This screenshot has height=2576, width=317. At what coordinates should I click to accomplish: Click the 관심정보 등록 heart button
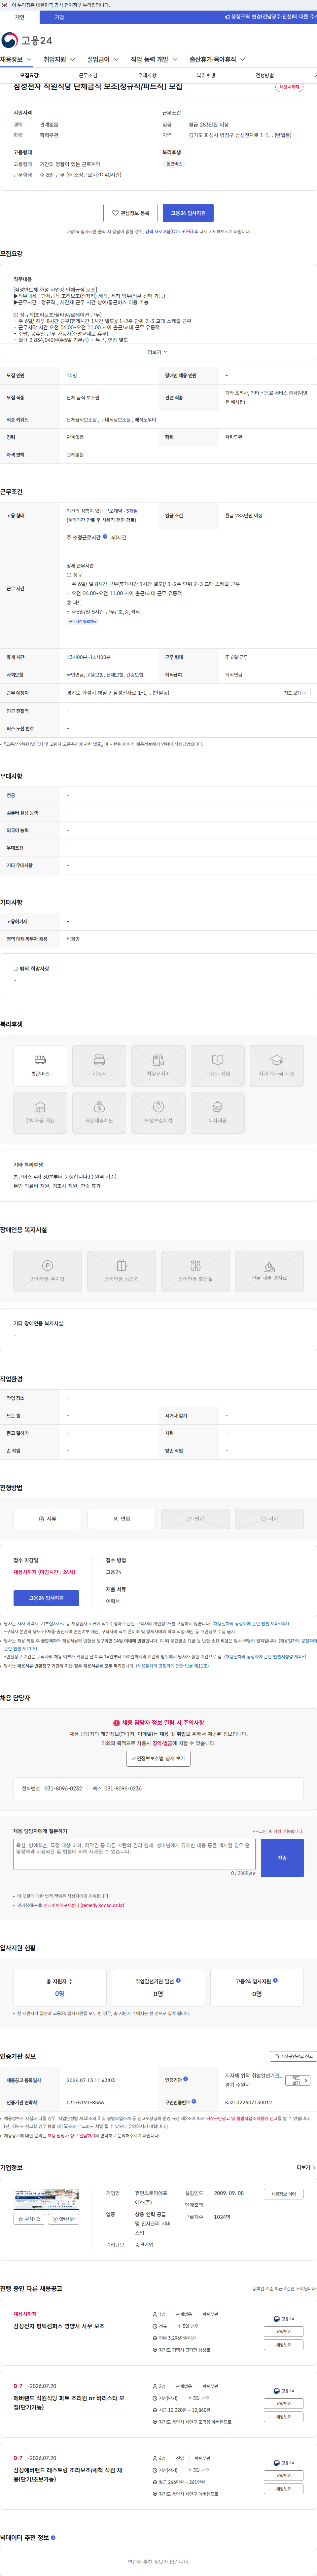point(130,213)
